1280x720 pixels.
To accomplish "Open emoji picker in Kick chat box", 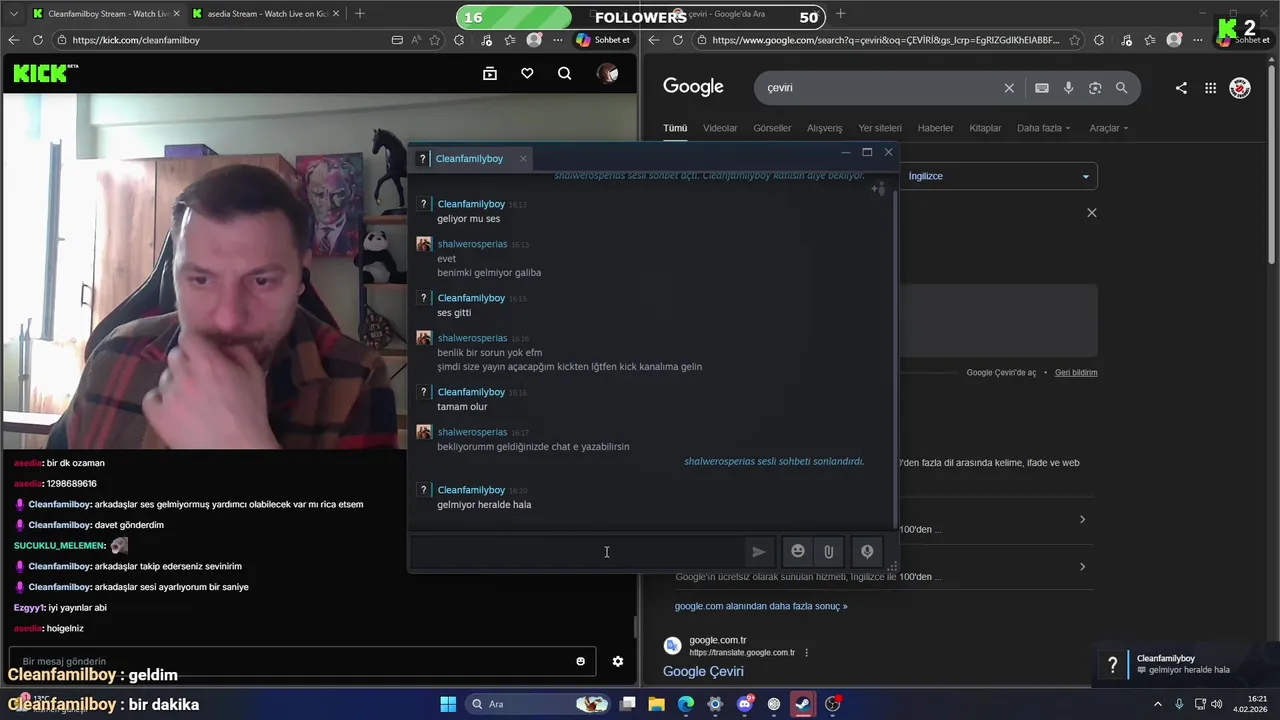I will pyautogui.click(x=580, y=661).
